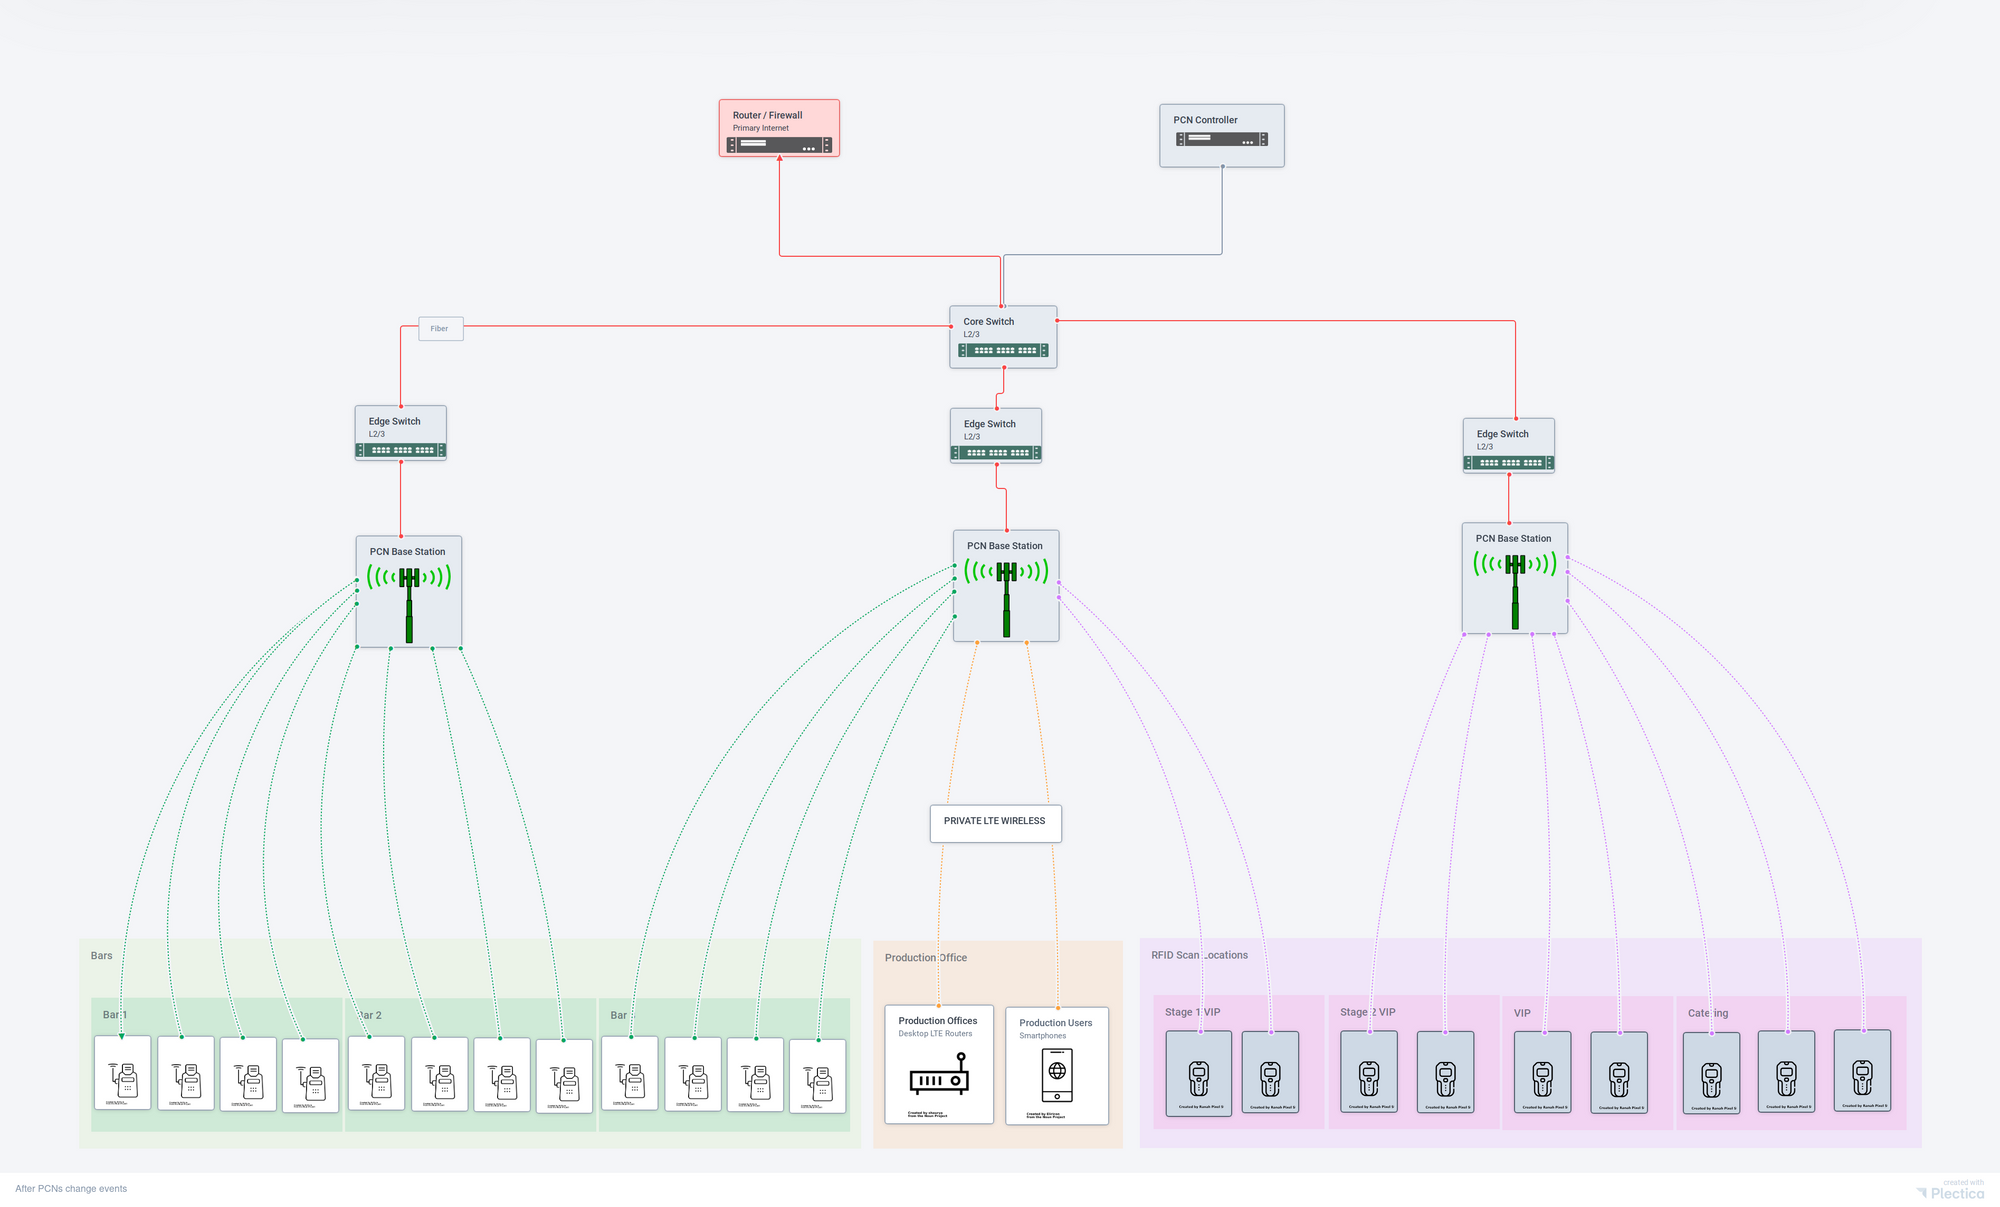Click the PCN Base Station serving Bar 1
The height and width of the screenshot is (1207, 2000).
(409, 592)
